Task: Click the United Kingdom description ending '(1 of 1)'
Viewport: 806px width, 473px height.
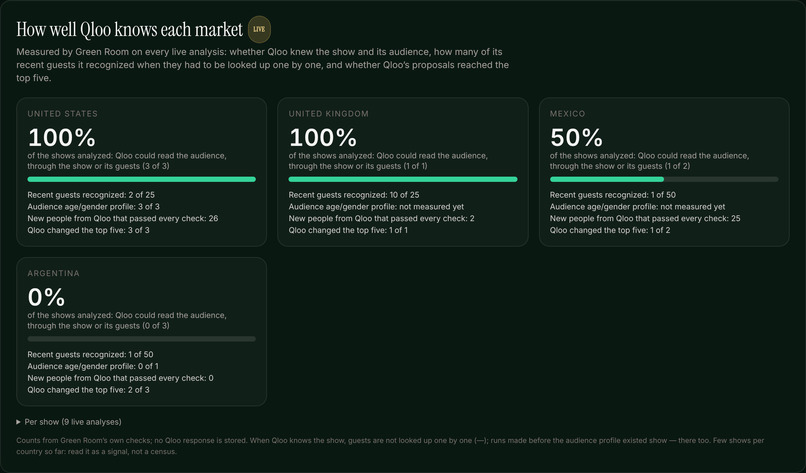Action: point(388,161)
